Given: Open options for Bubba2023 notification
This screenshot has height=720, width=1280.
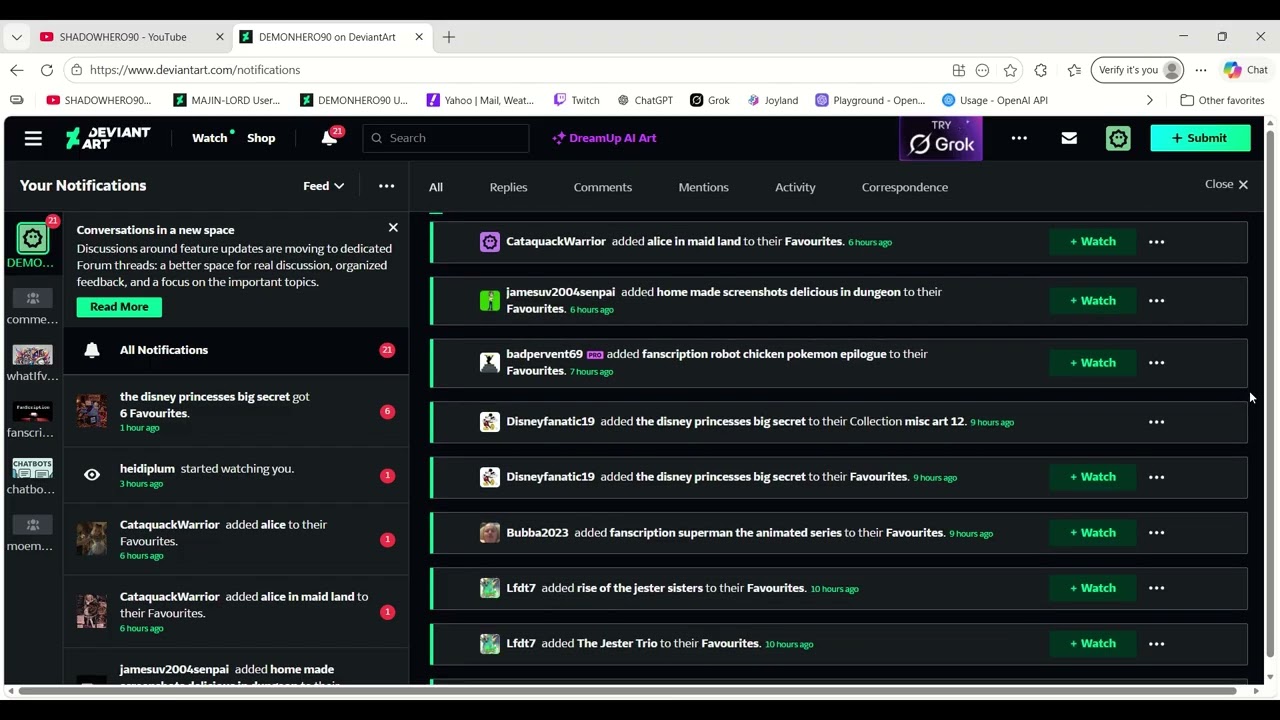Looking at the screenshot, I should [x=1156, y=533].
